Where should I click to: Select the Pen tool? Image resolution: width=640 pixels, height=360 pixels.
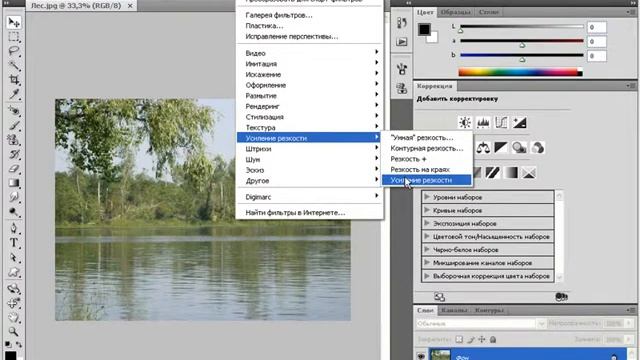[x=13, y=228]
